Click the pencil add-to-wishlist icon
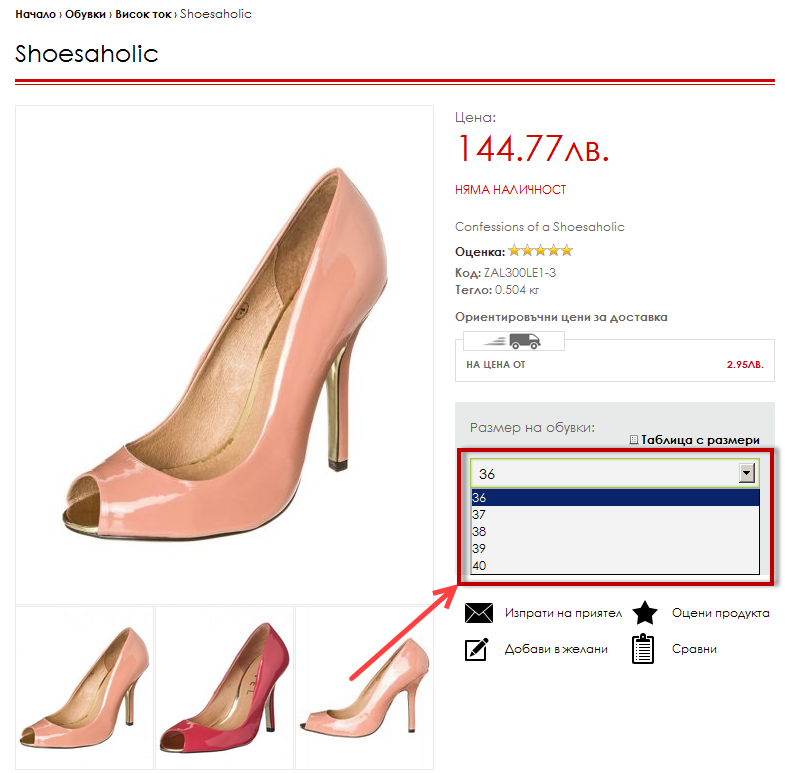Viewport: 785px width, 773px height. click(x=478, y=649)
